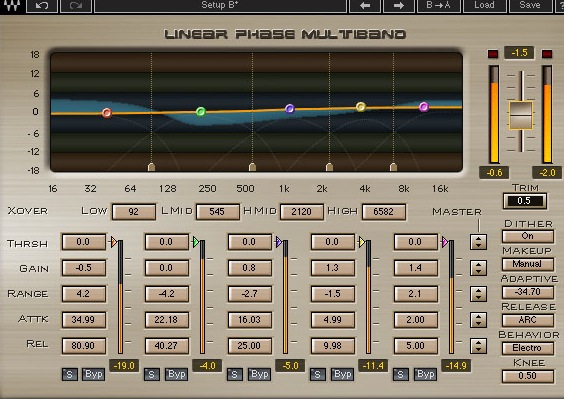Click the 545 Hz crossover marker

pos(253,167)
